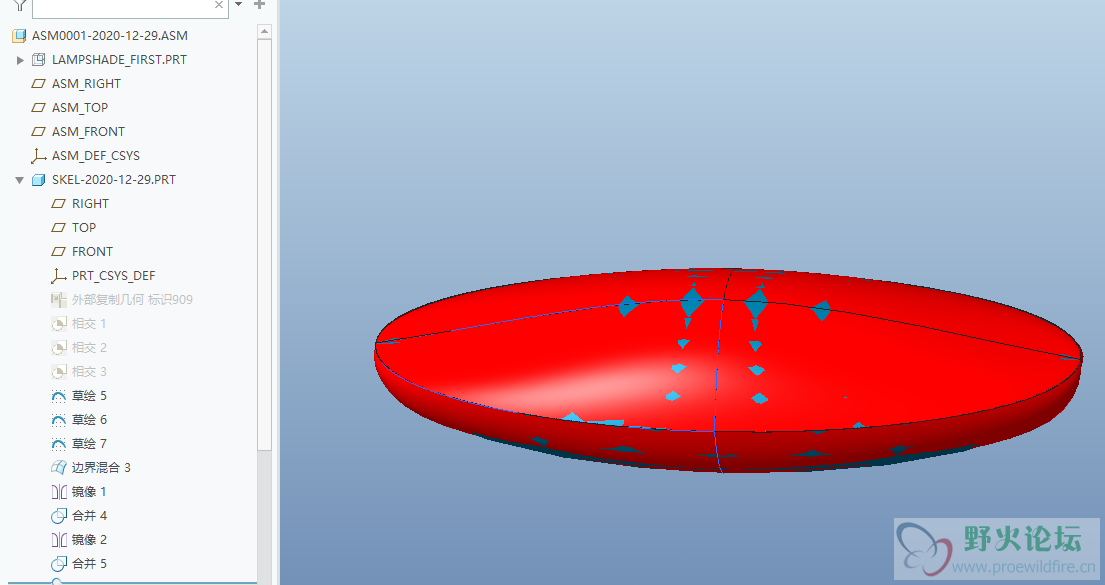Viewport: 1105px width, 585px height.
Task: Select the ASM_TOP label
Action: click(x=80, y=108)
